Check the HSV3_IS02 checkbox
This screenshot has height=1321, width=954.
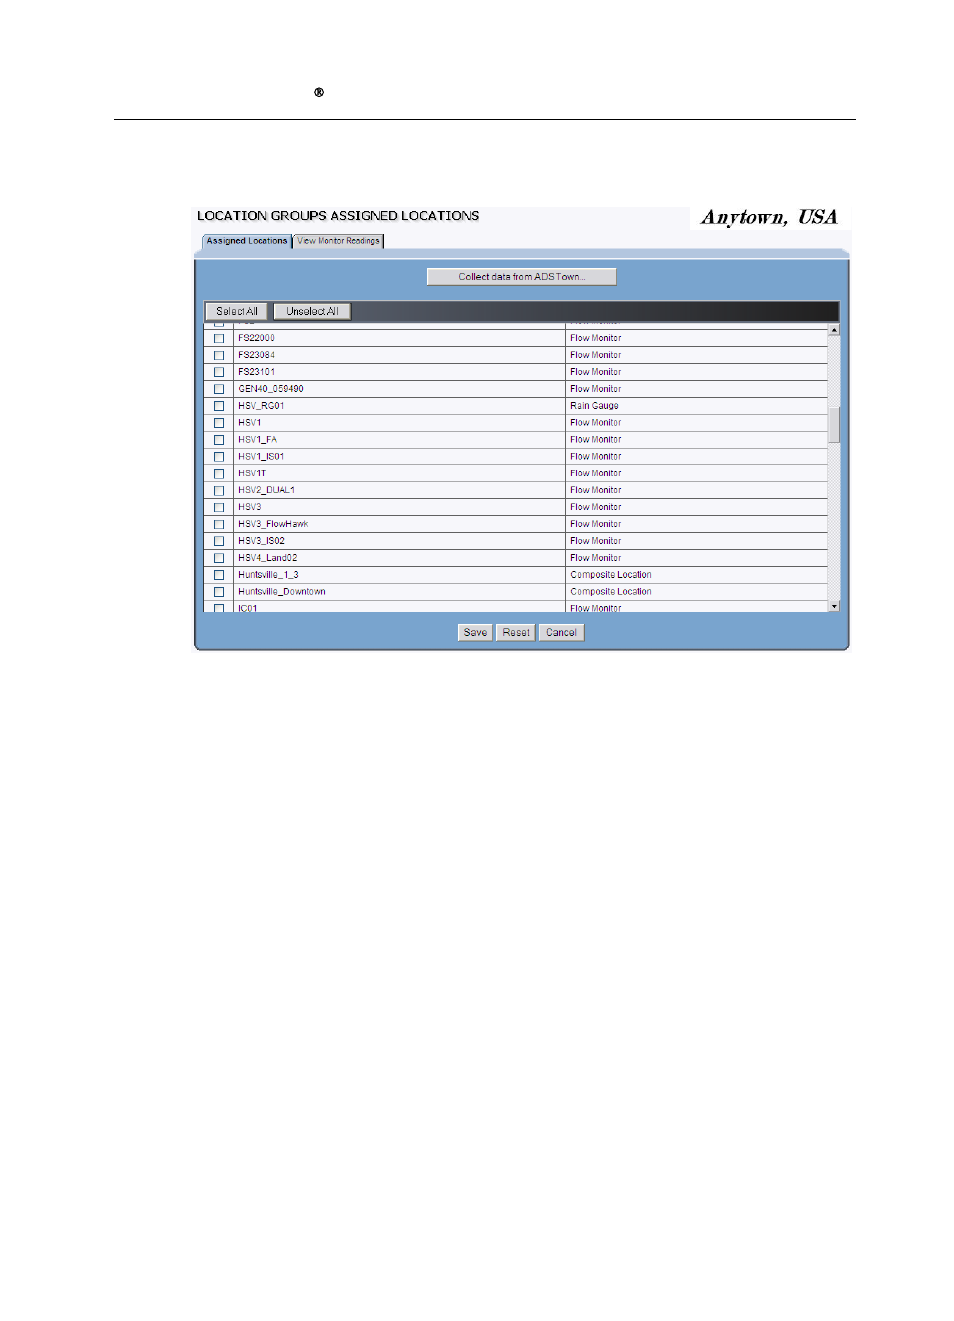click(x=219, y=541)
